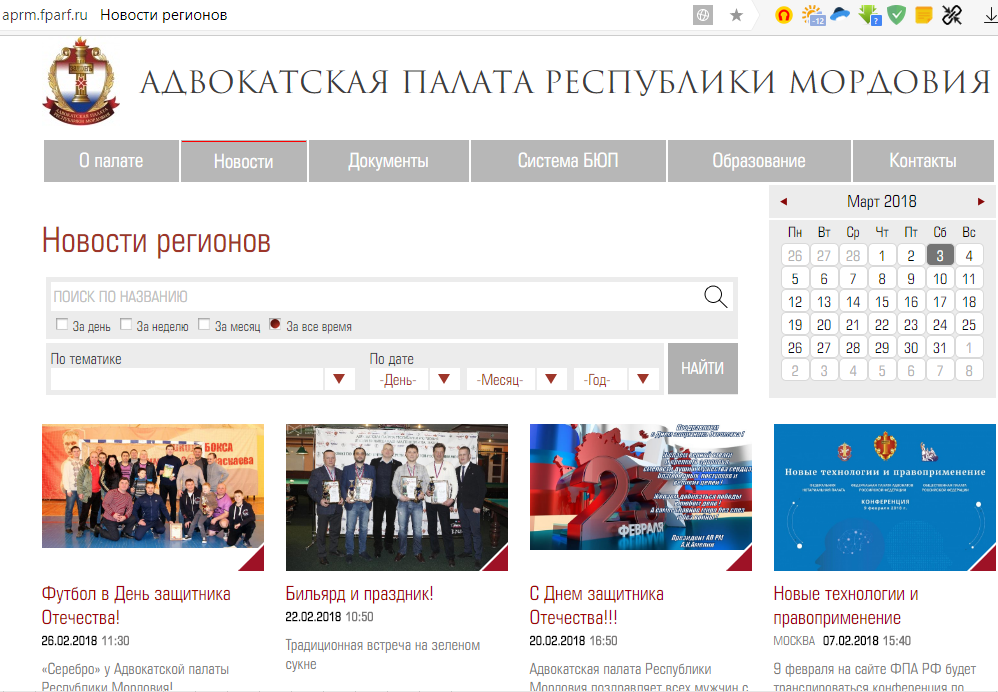This screenshot has height=692, width=998.
Task: Open the 'Новости' menu tab
Action: click(x=244, y=161)
